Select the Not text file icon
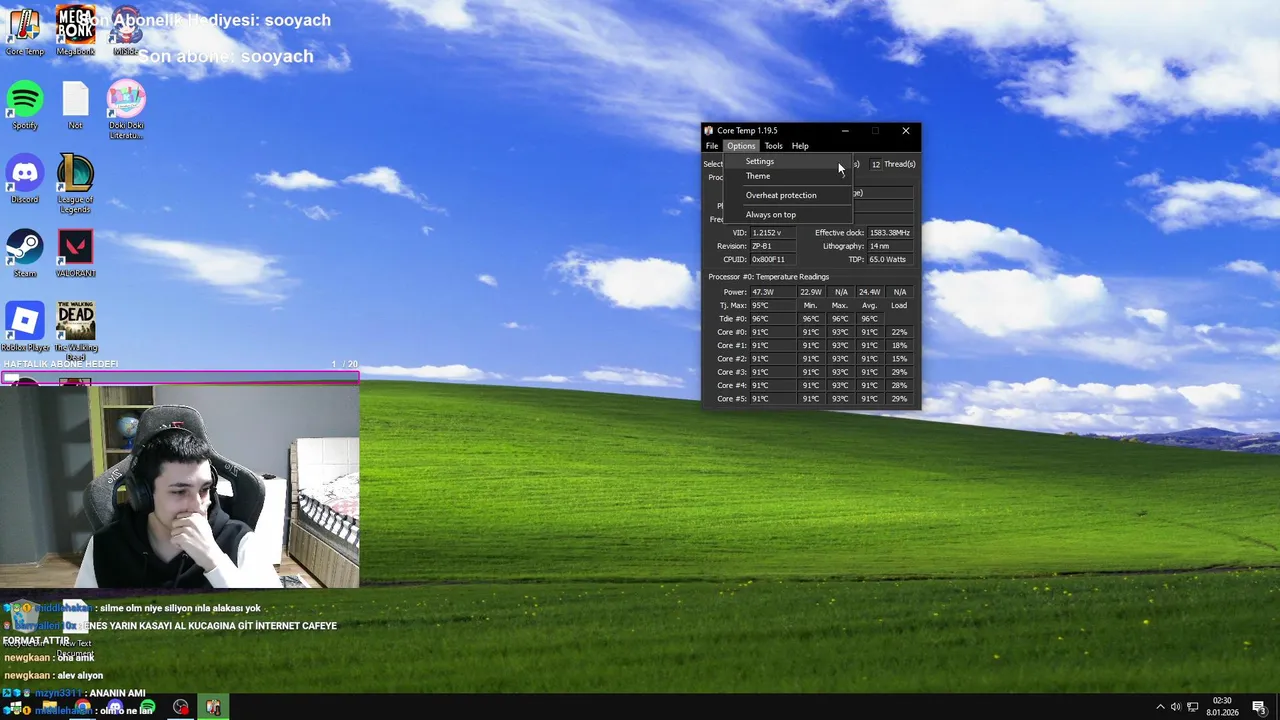Viewport: 1280px width, 720px height. point(76,105)
